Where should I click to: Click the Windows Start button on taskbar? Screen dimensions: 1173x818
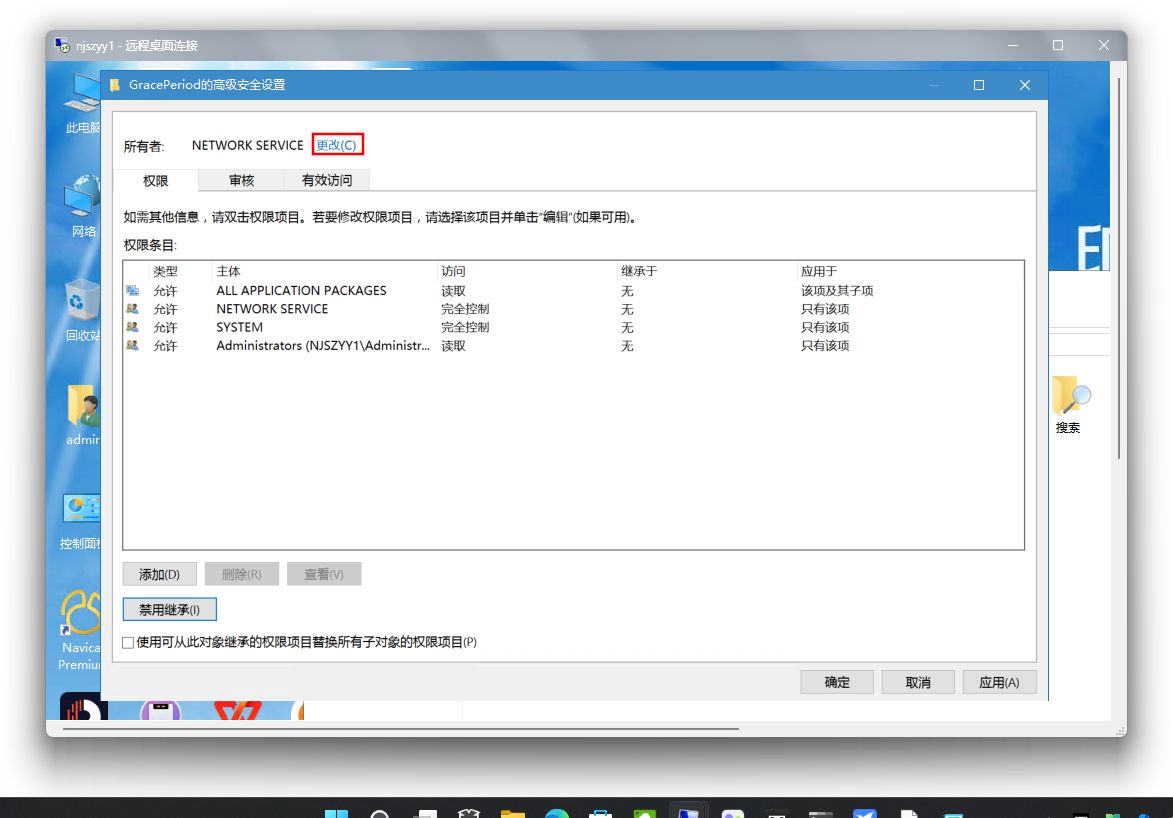click(337, 812)
